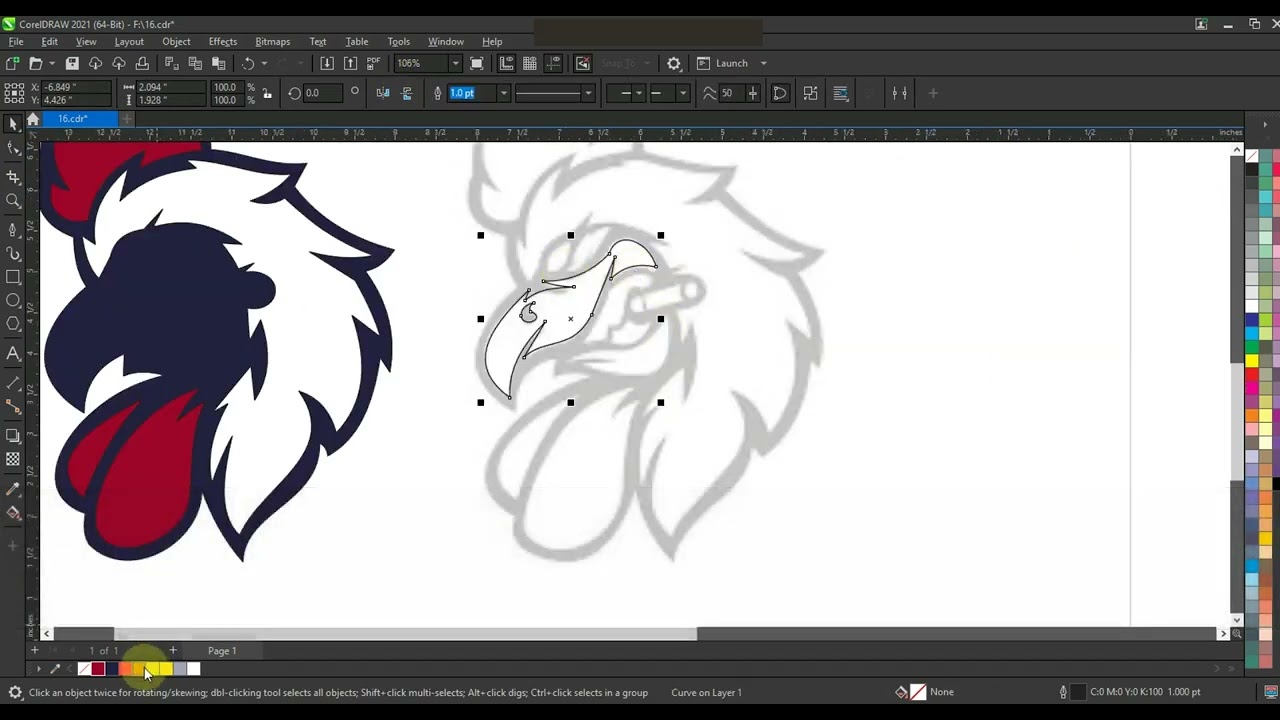
Task: Click the Full-screen preview icon
Action: coord(477,63)
